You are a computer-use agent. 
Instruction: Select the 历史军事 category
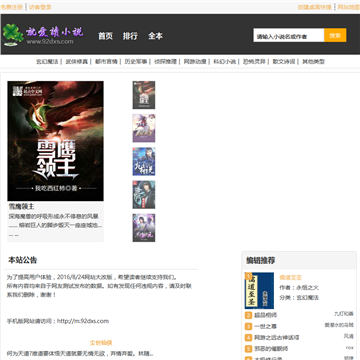136,61
